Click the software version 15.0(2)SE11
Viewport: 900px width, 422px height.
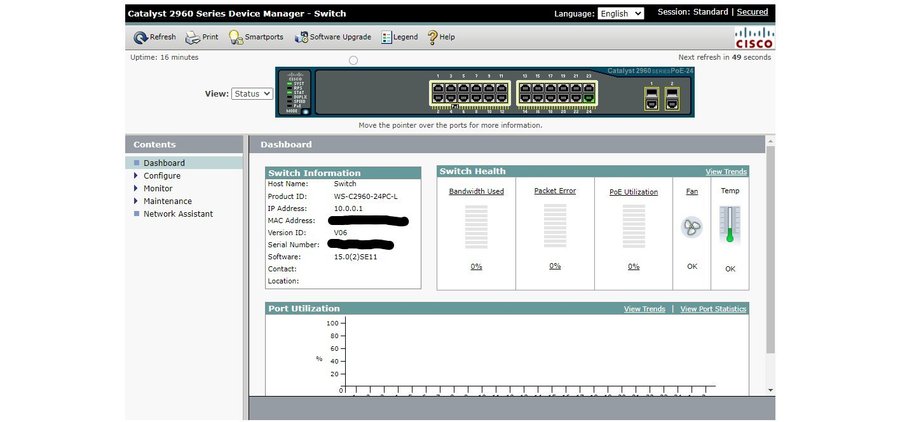[355, 257]
